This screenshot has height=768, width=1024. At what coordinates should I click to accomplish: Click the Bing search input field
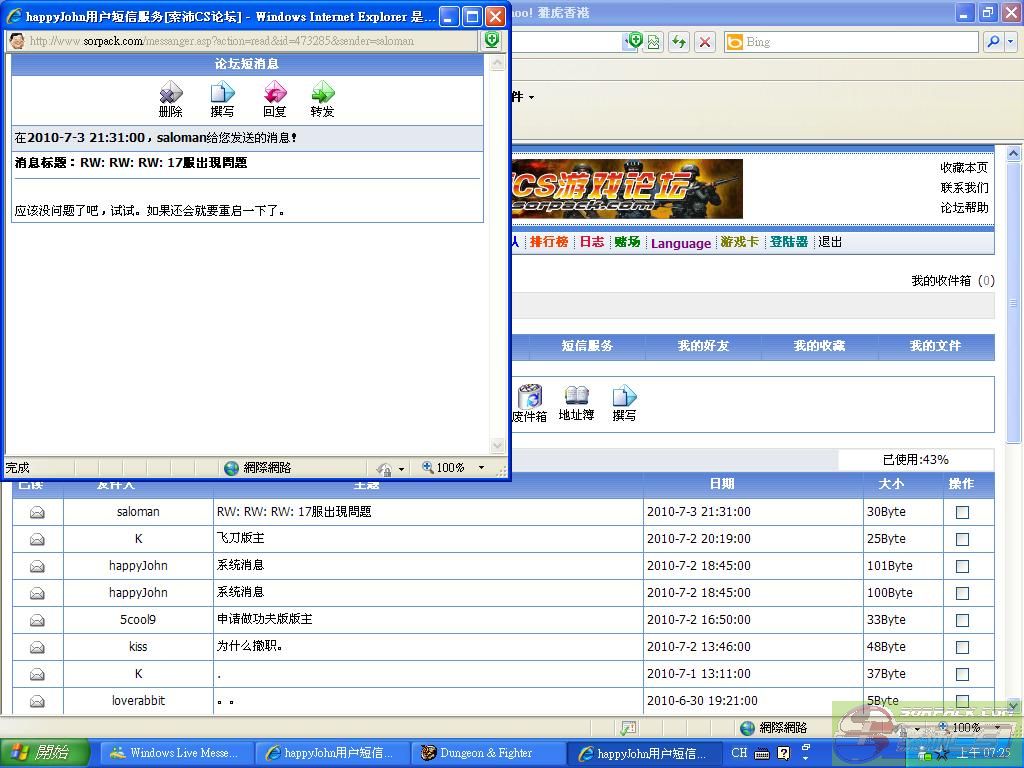pos(860,42)
